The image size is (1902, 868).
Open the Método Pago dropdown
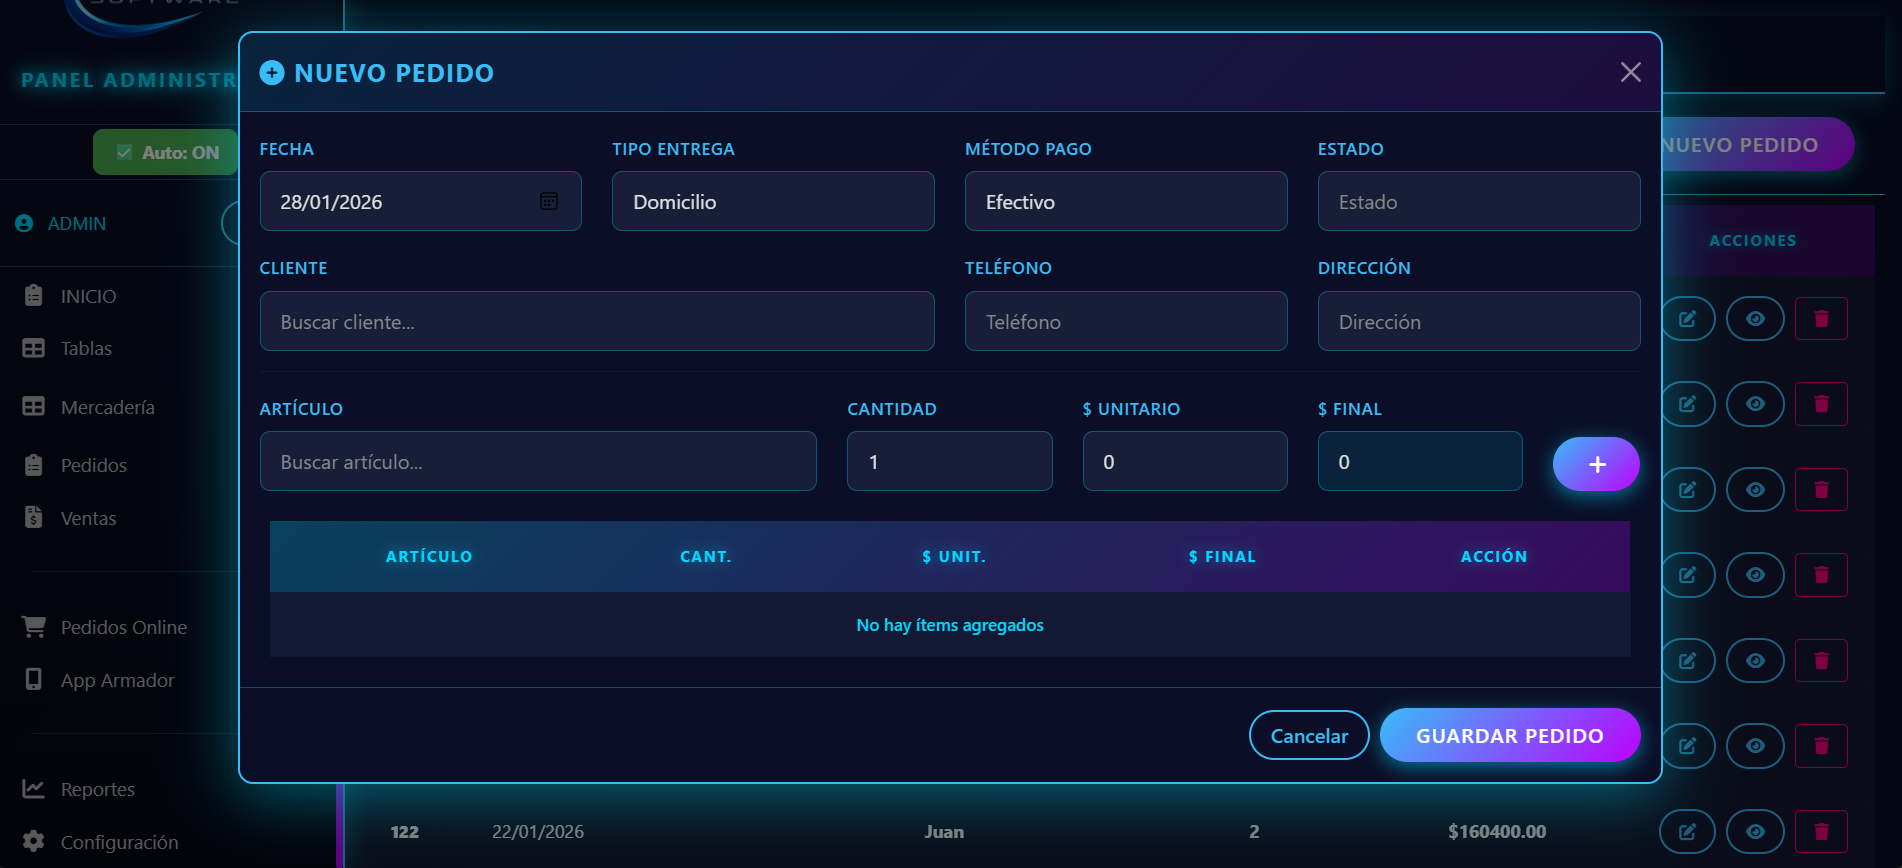coord(1125,202)
